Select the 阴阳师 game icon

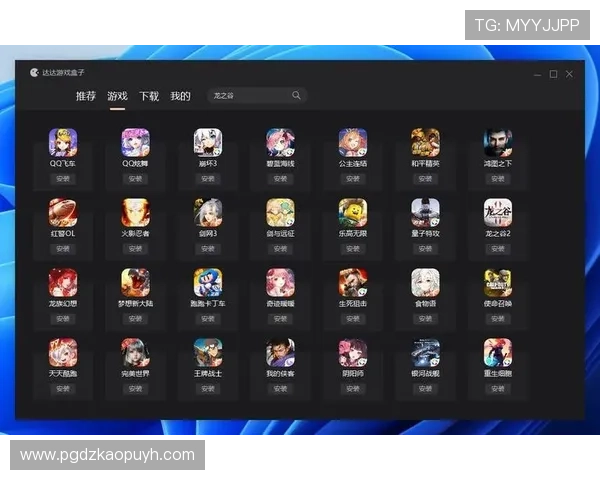click(x=353, y=353)
